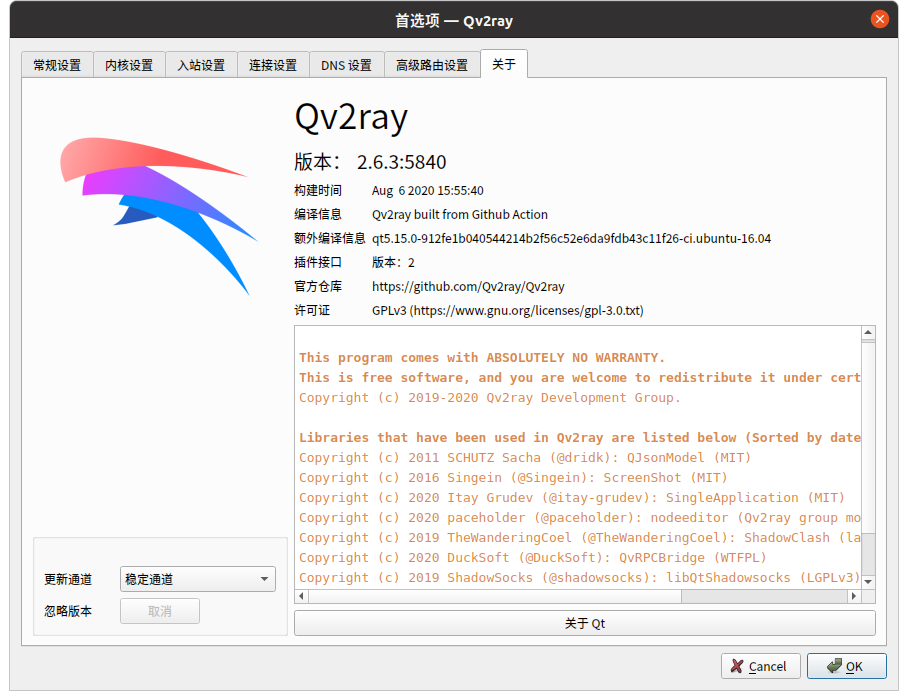
Task: Open the 入站设置 tab
Action: pos(201,63)
